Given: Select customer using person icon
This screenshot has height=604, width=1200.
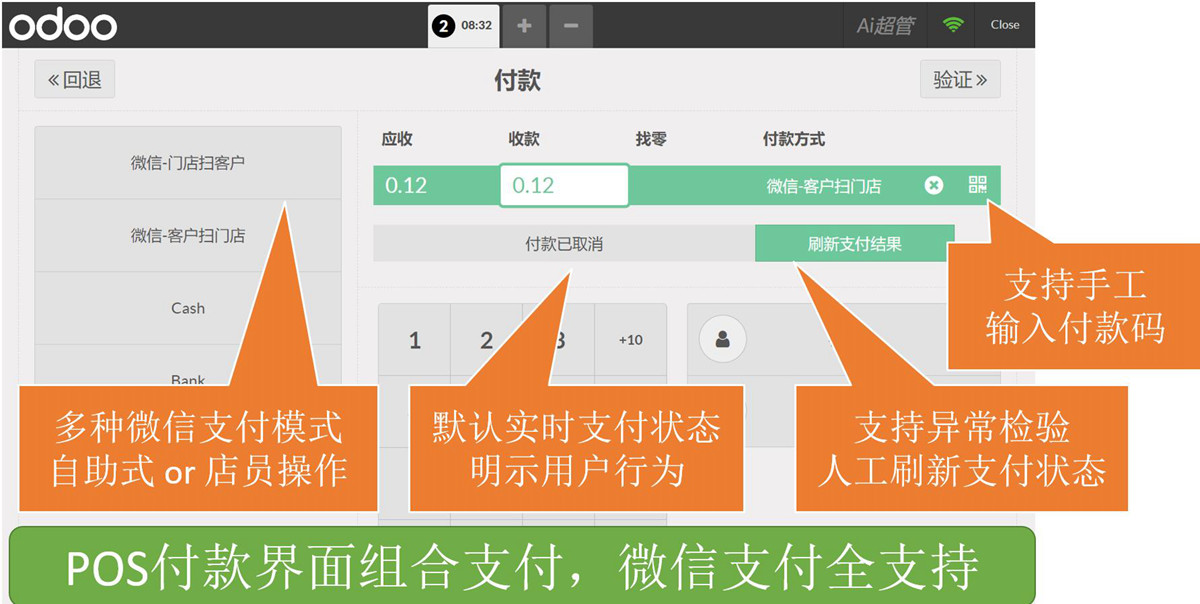Looking at the screenshot, I should pyautogui.click(x=723, y=340).
